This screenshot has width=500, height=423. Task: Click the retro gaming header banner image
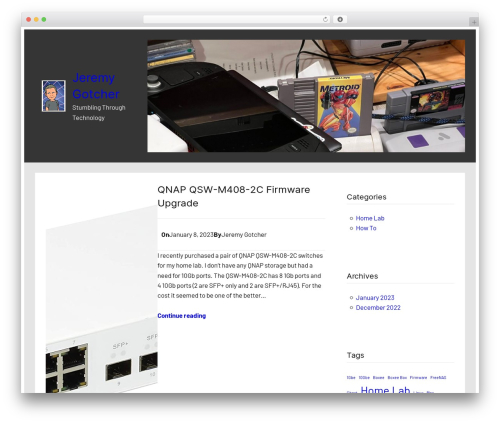(x=306, y=96)
